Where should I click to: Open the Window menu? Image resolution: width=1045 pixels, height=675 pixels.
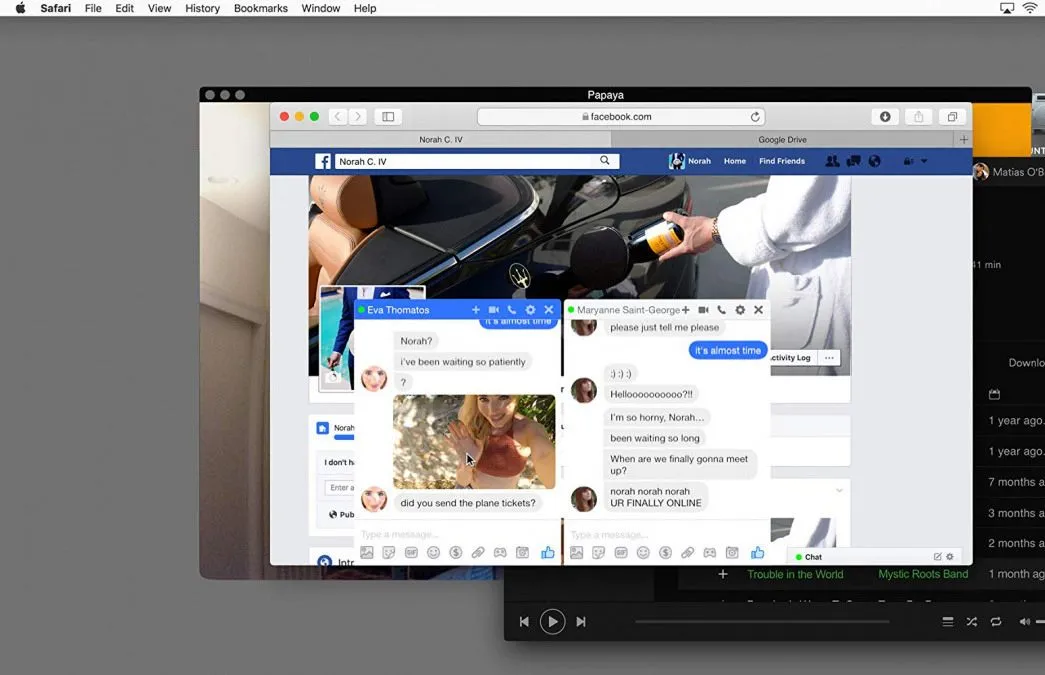tap(321, 8)
